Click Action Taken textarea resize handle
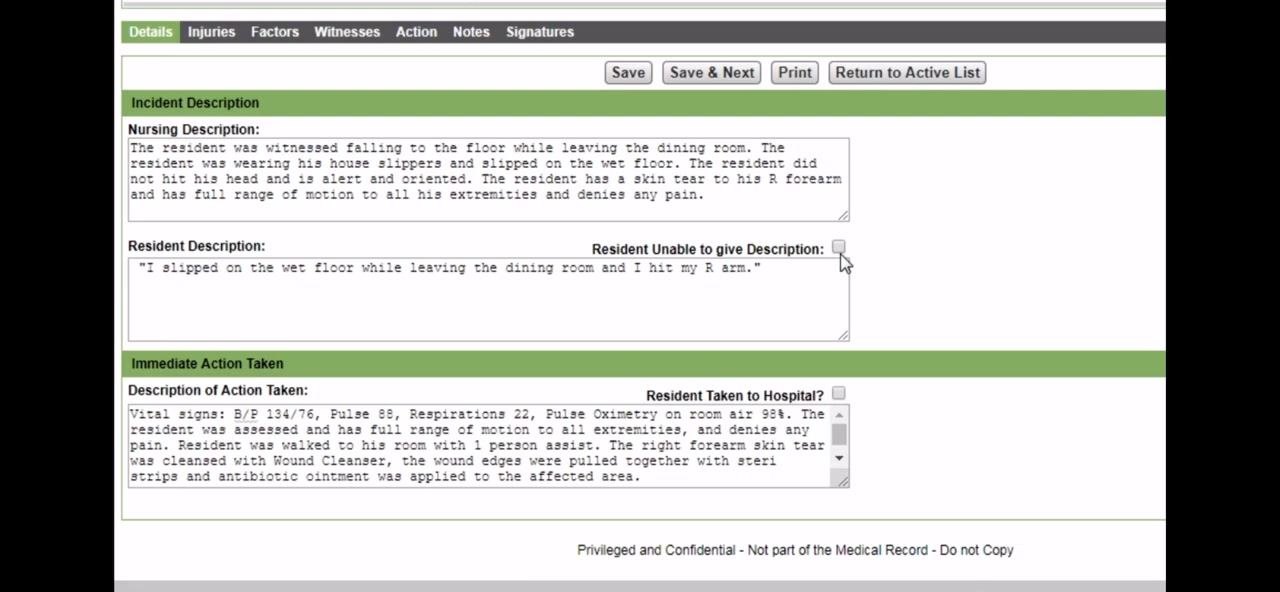Image resolution: width=1280 pixels, height=592 pixels. tap(843, 481)
